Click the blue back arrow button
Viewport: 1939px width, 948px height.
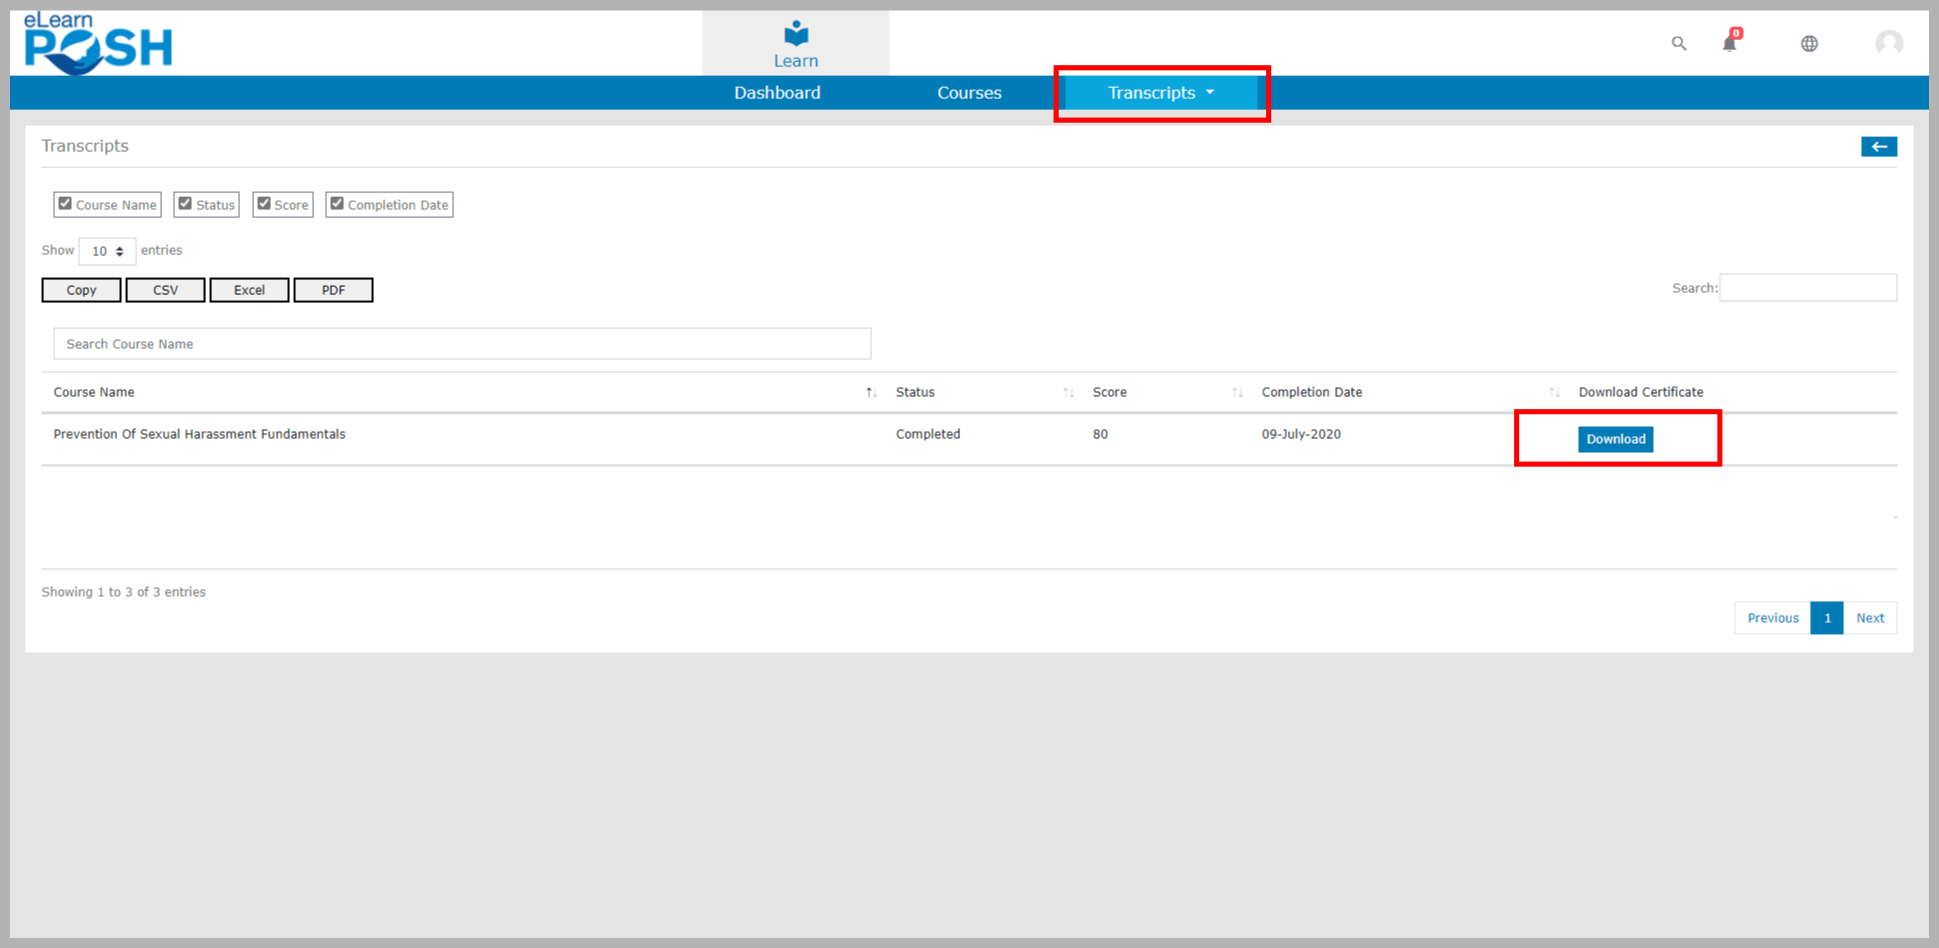click(x=1878, y=147)
